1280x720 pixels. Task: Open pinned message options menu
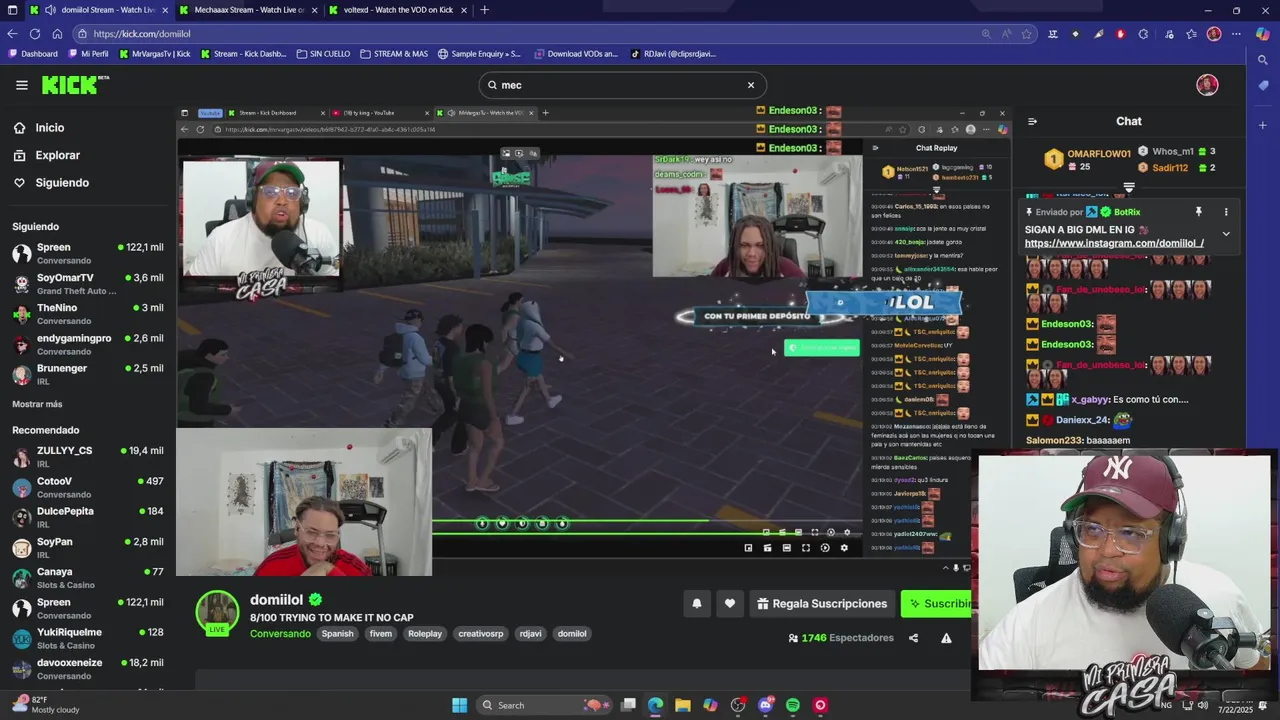pos(1226,212)
